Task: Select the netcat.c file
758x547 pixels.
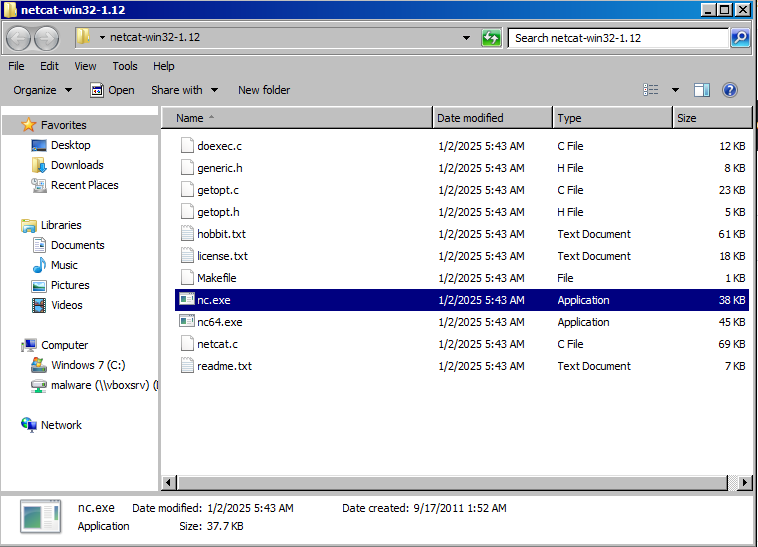Action: pyautogui.click(x=462, y=344)
